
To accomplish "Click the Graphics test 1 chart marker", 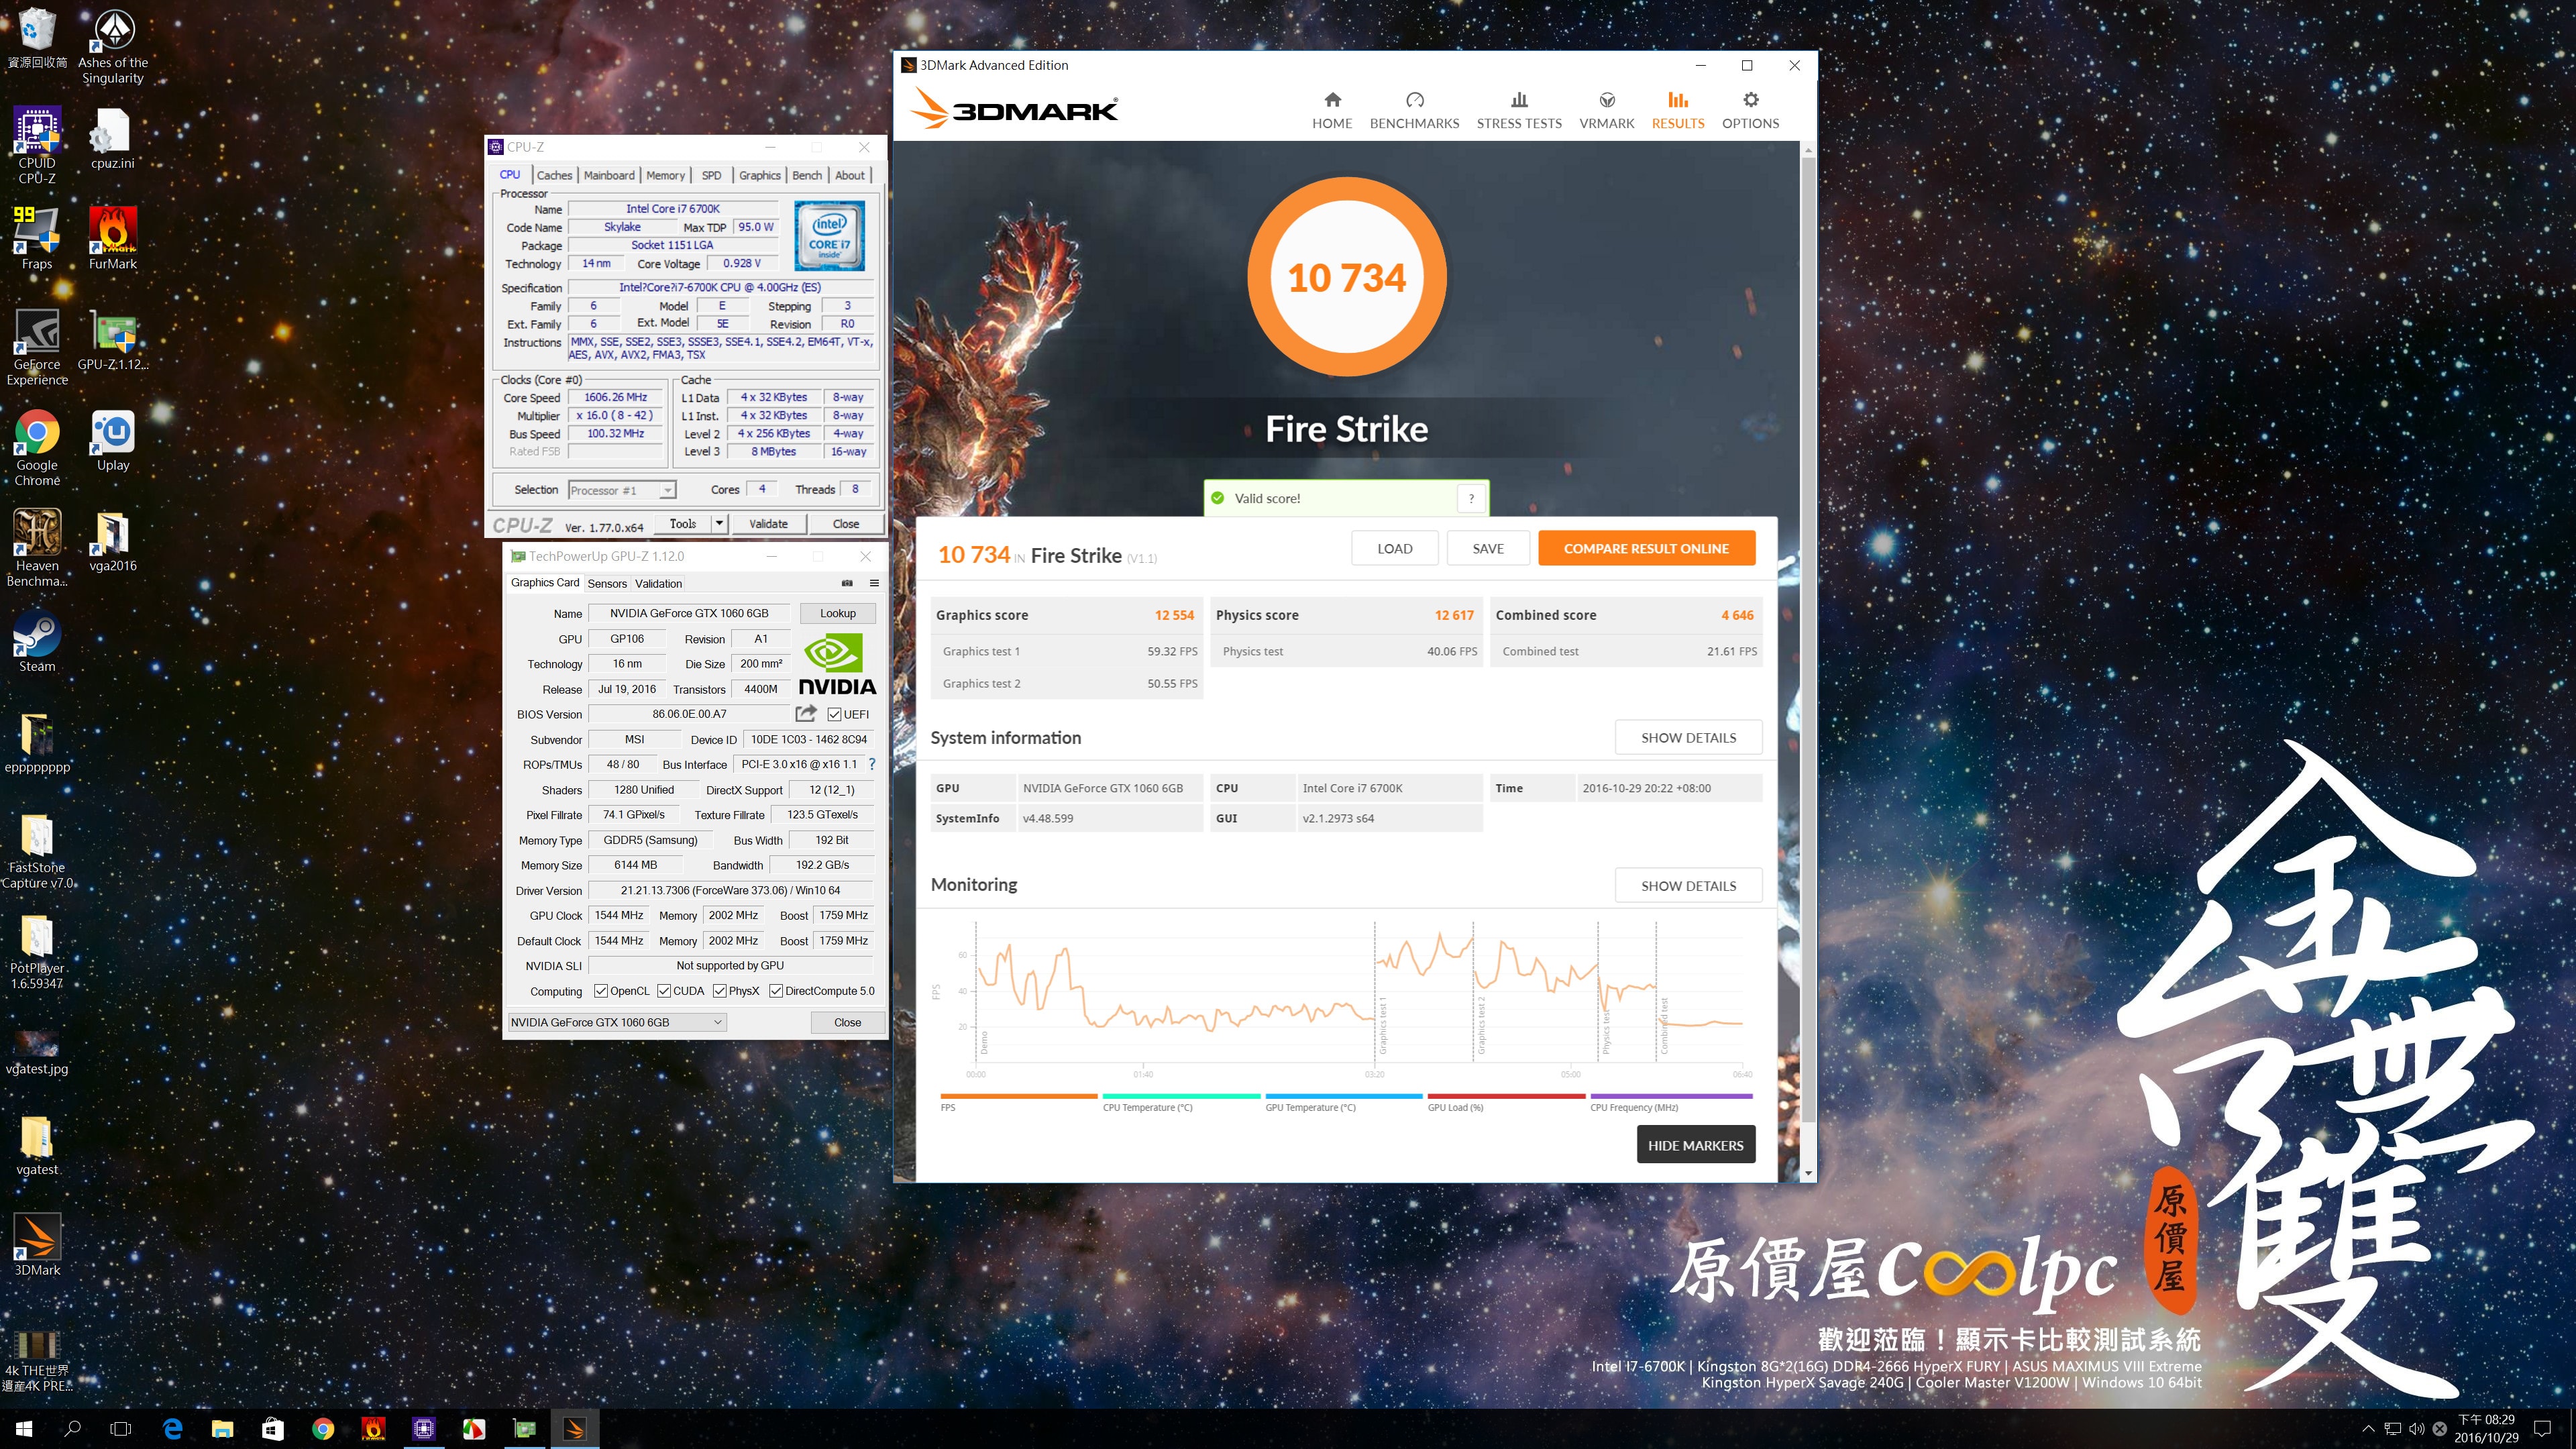I will [x=1382, y=1025].
